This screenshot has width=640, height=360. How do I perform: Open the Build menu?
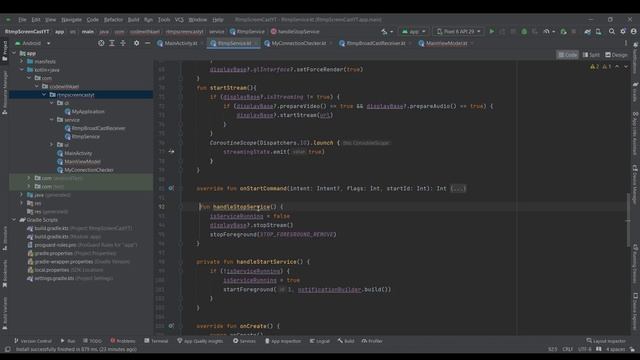(133, 20)
